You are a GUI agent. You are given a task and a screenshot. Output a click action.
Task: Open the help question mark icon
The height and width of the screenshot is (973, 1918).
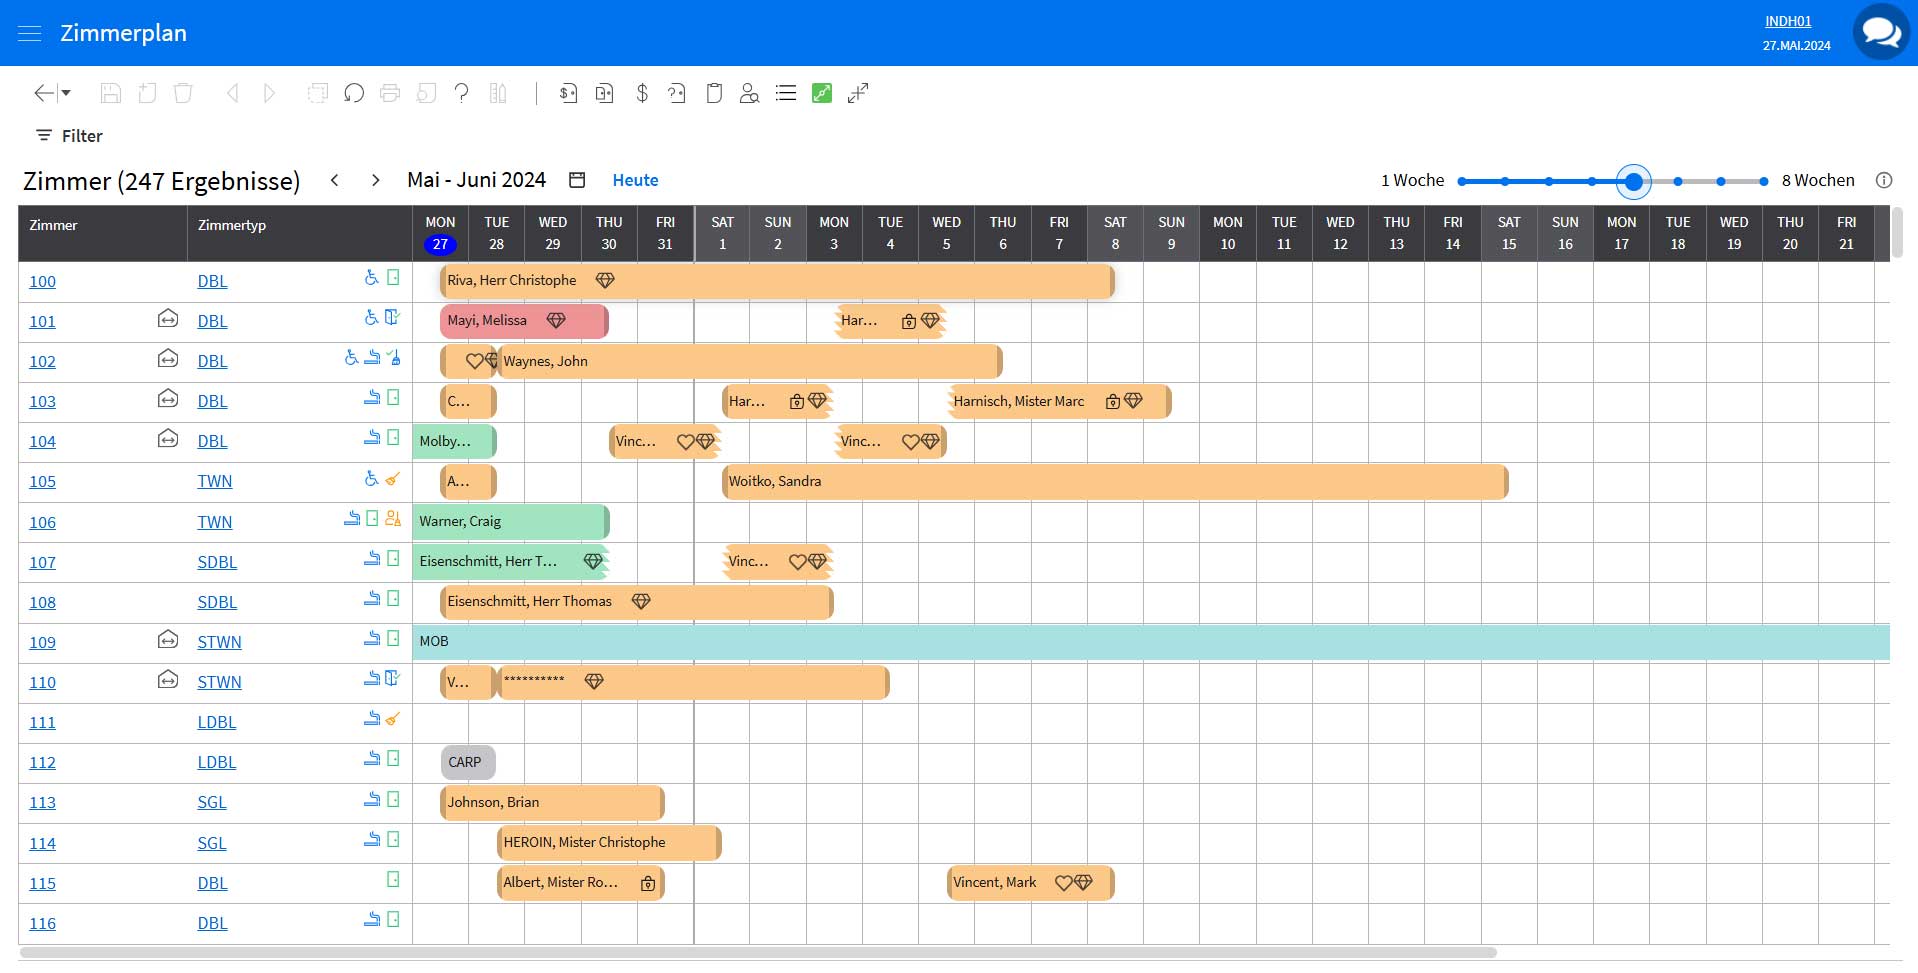[x=461, y=93]
